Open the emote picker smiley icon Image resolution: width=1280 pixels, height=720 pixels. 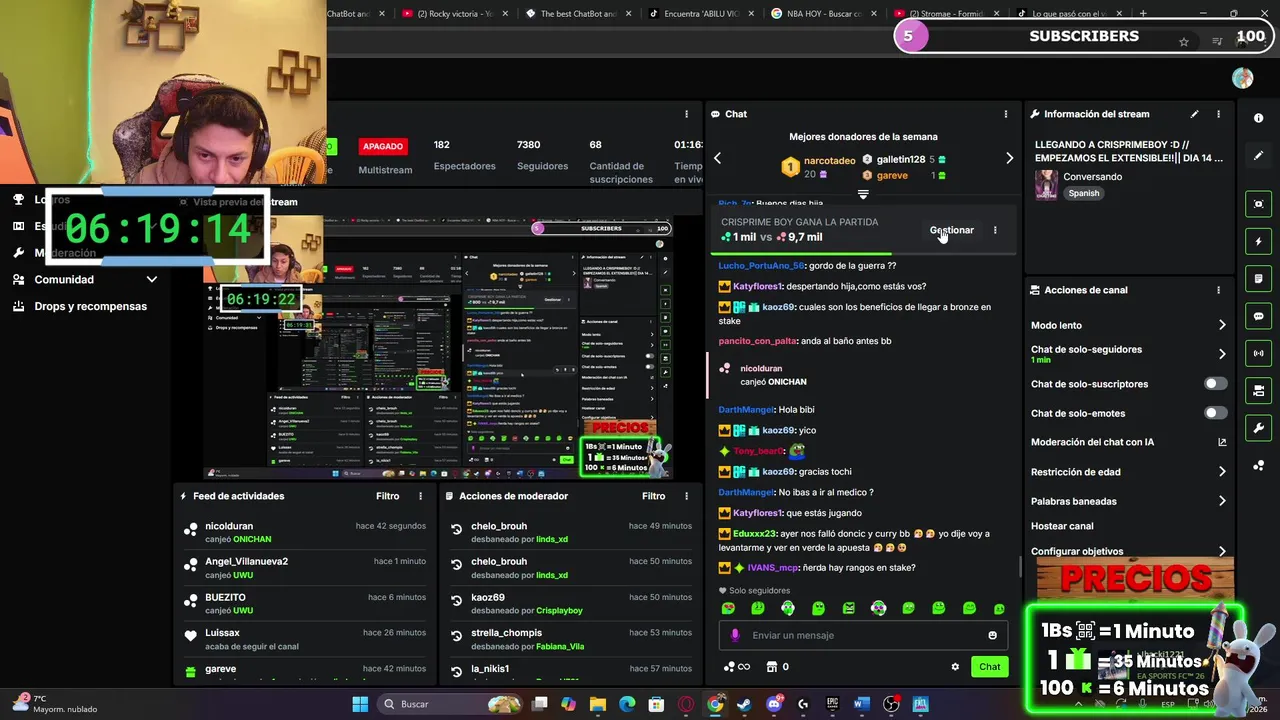[992, 635]
